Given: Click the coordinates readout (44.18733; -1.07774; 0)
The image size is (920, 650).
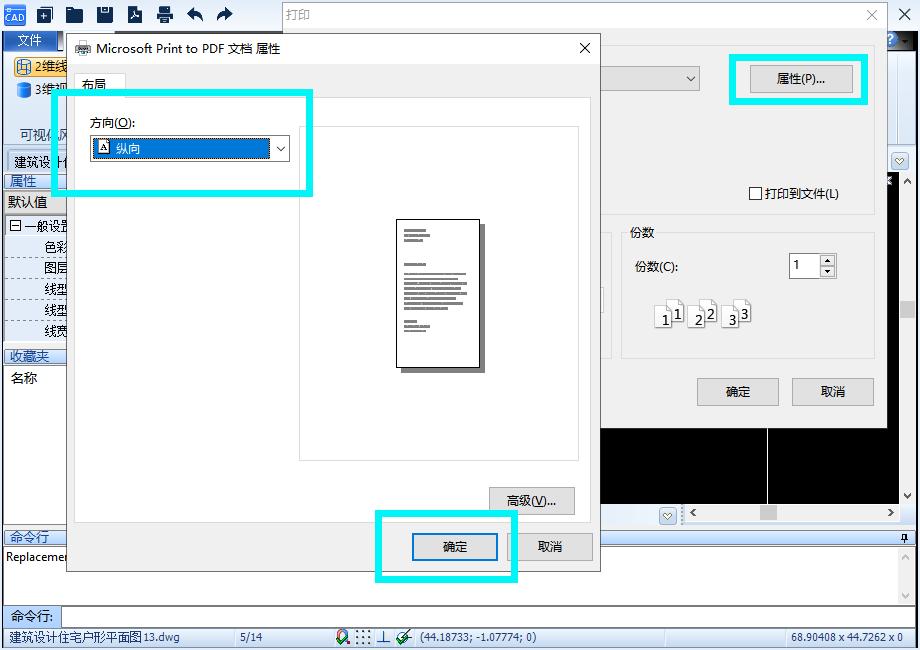Looking at the screenshot, I should (478, 637).
